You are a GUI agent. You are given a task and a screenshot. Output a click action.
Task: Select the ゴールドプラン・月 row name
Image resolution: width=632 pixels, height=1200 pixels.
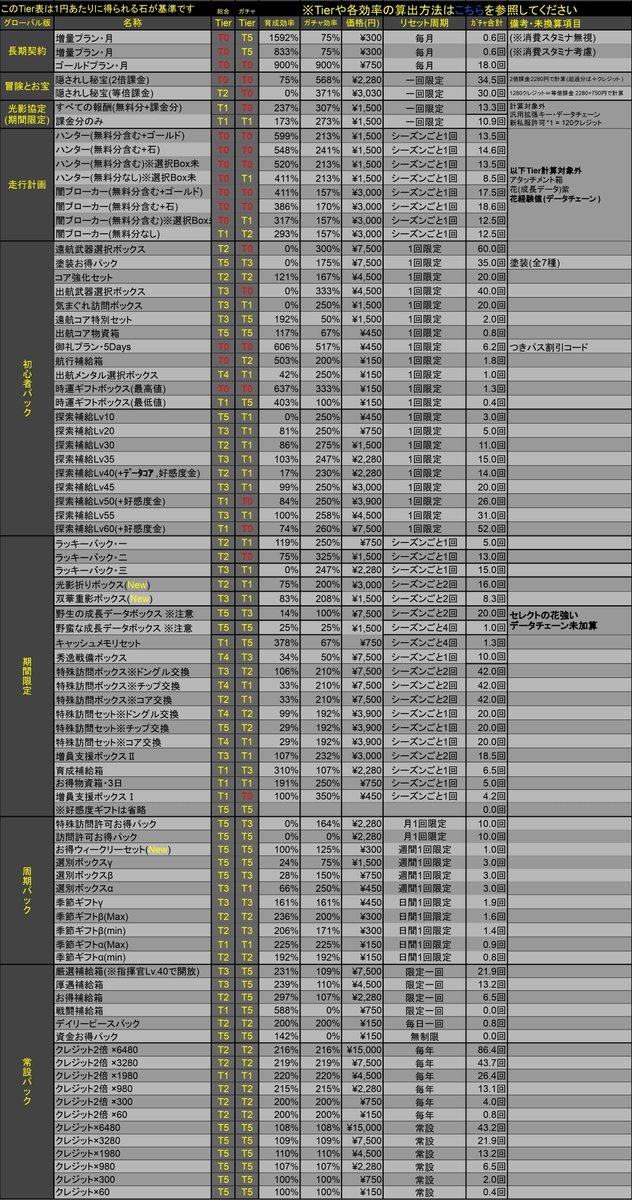pyautogui.click(x=132, y=64)
